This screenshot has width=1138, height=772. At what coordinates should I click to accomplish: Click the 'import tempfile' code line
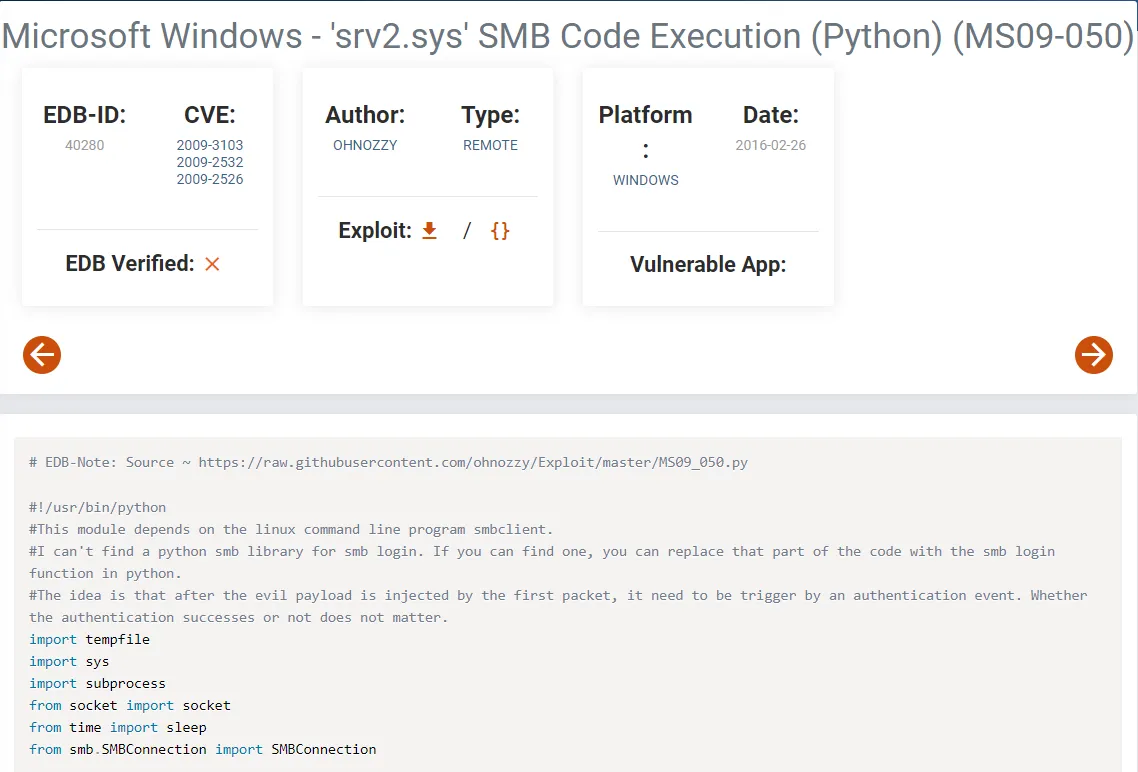tap(89, 639)
